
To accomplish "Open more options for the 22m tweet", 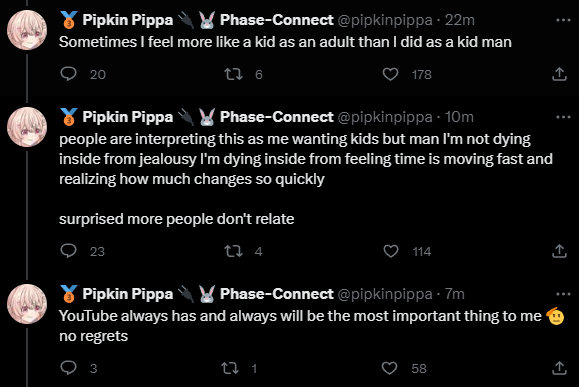I will click(563, 20).
